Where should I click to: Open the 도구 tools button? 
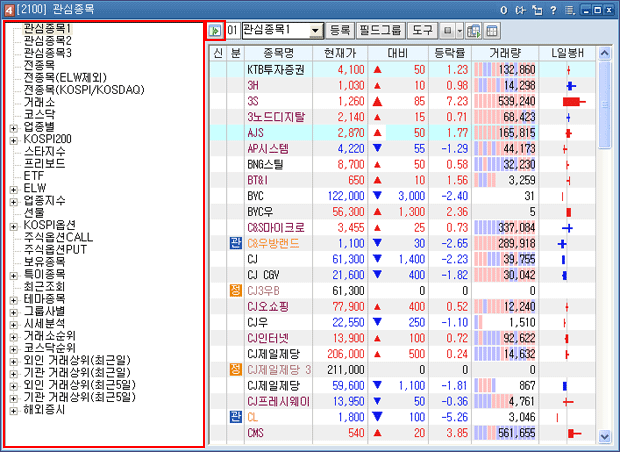pyautogui.click(x=421, y=31)
